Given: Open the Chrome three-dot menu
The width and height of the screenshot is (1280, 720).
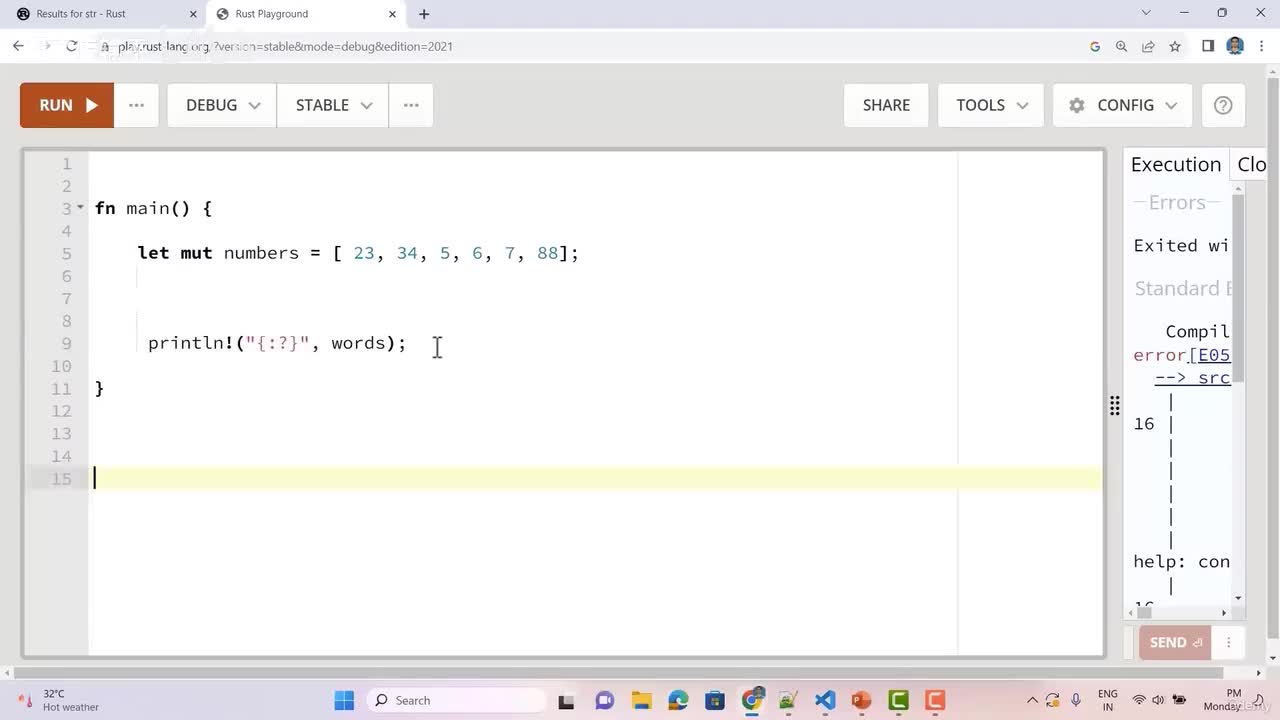Looking at the screenshot, I should (x=1262, y=46).
